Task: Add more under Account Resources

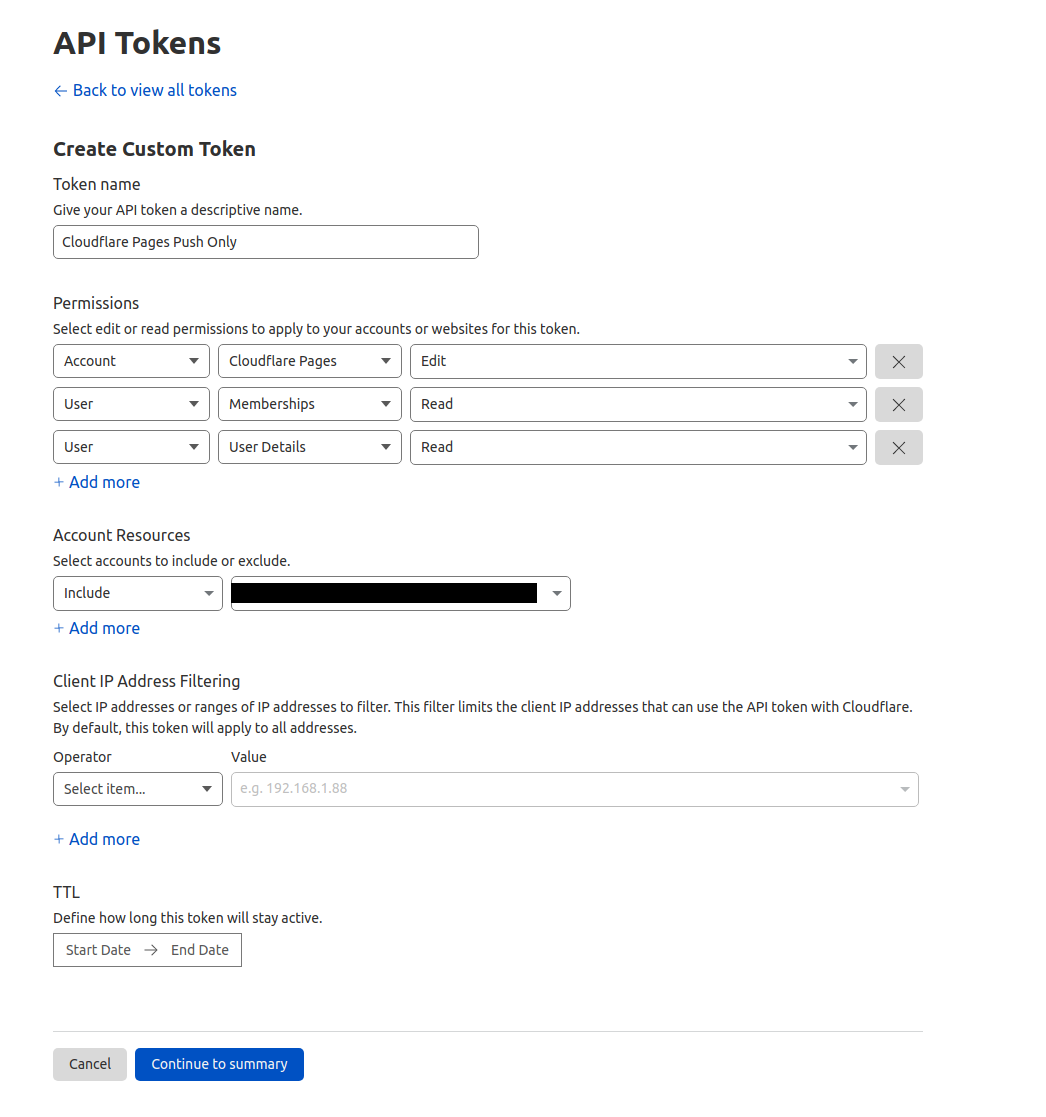Action: pos(97,628)
